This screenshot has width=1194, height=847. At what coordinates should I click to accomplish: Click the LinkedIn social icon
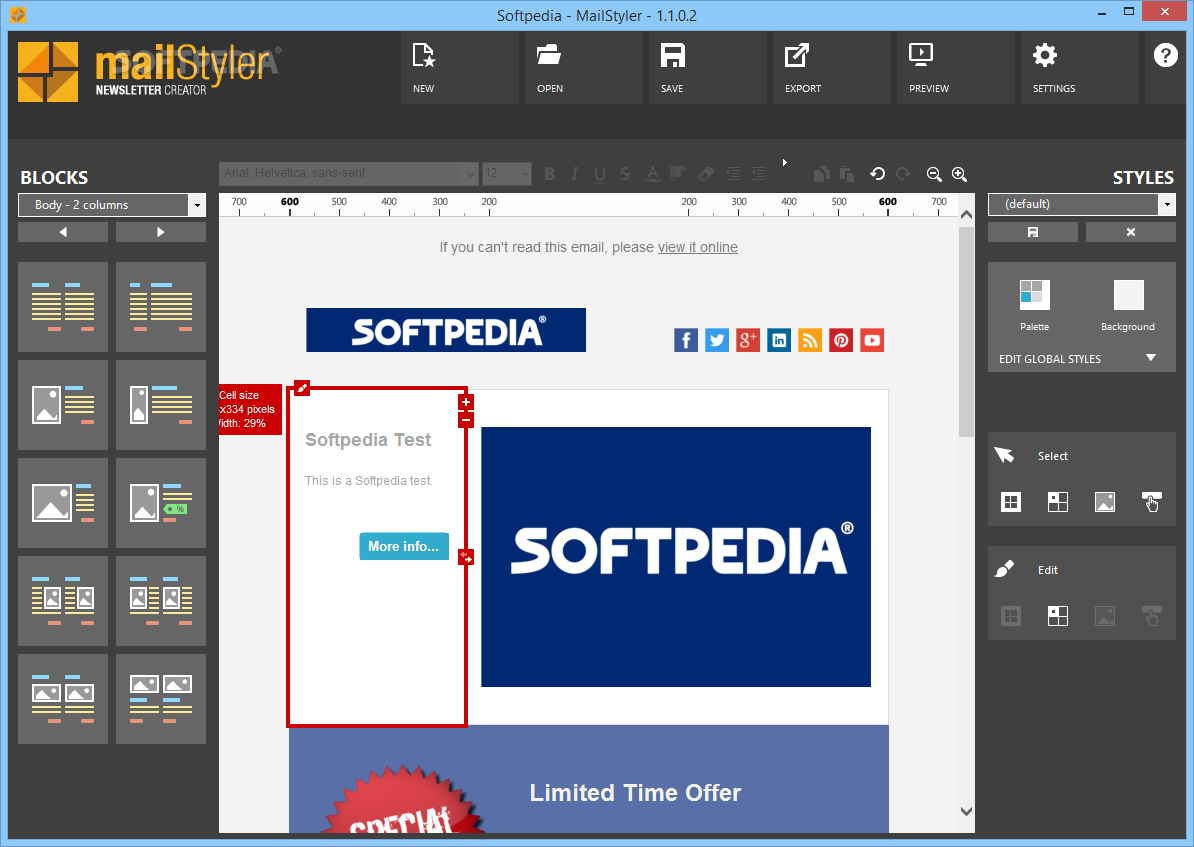[x=779, y=340]
